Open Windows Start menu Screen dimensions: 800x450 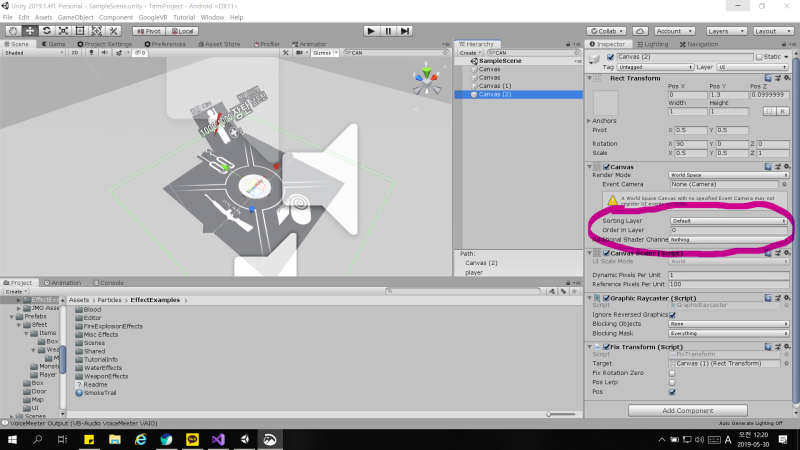tap(12, 439)
